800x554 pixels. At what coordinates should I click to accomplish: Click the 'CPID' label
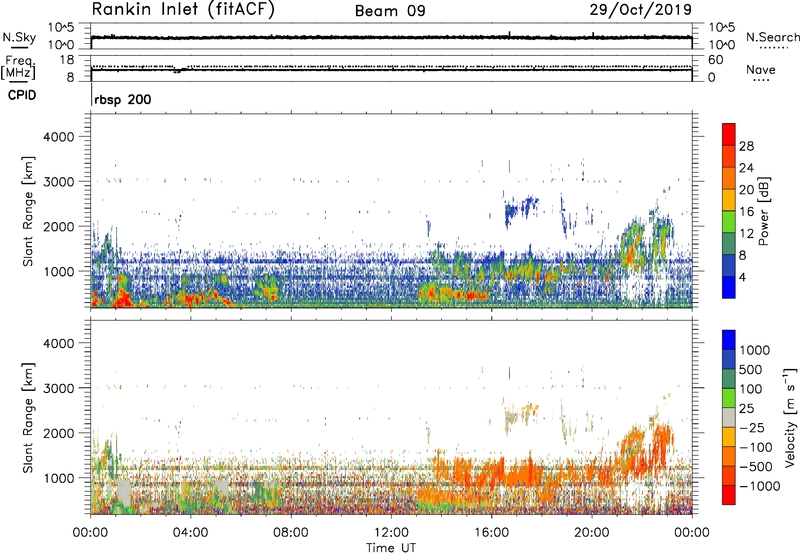pyautogui.click(x=22, y=95)
